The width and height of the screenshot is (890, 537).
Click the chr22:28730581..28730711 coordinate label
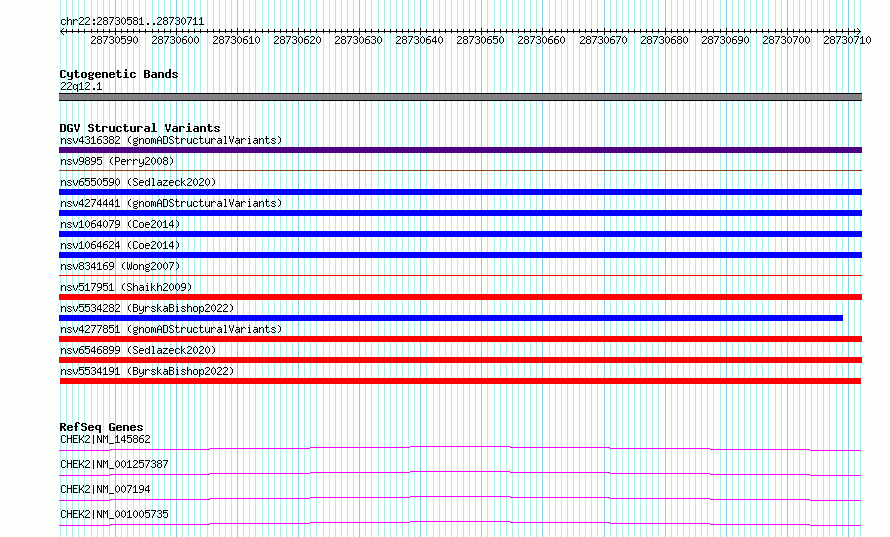point(132,21)
